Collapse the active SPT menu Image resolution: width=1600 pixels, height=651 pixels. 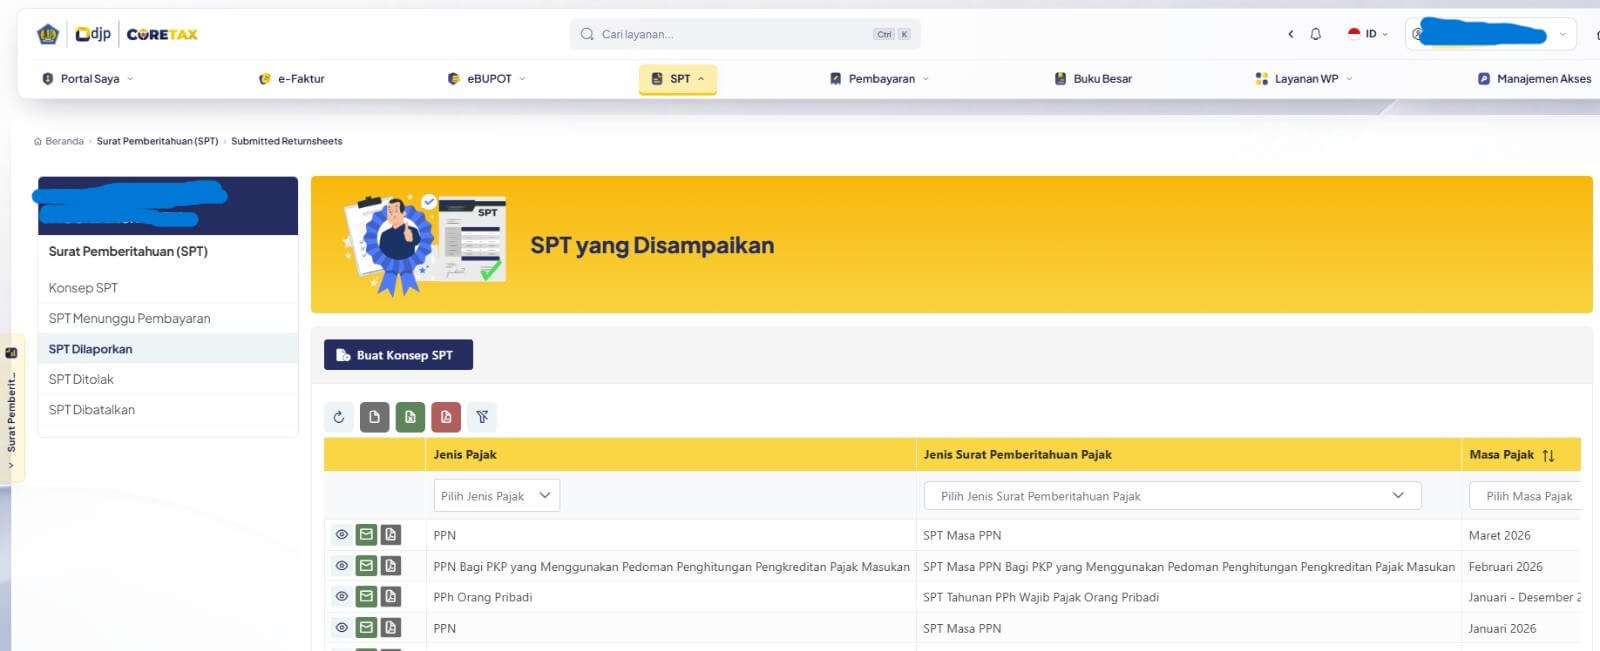[x=678, y=79]
